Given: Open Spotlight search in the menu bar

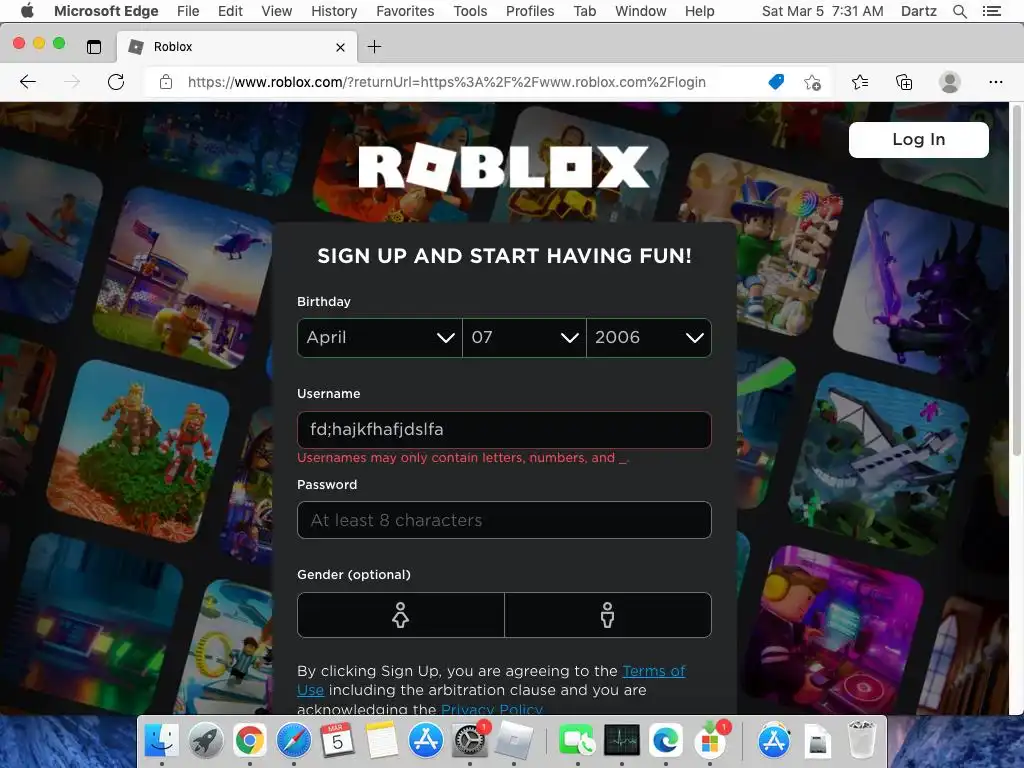Looking at the screenshot, I should click(x=959, y=11).
